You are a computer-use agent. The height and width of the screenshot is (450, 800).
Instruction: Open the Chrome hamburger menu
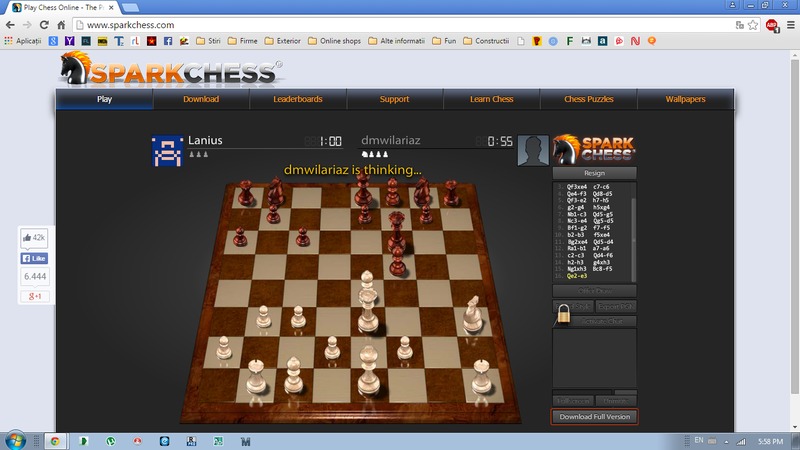tap(791, 25)
